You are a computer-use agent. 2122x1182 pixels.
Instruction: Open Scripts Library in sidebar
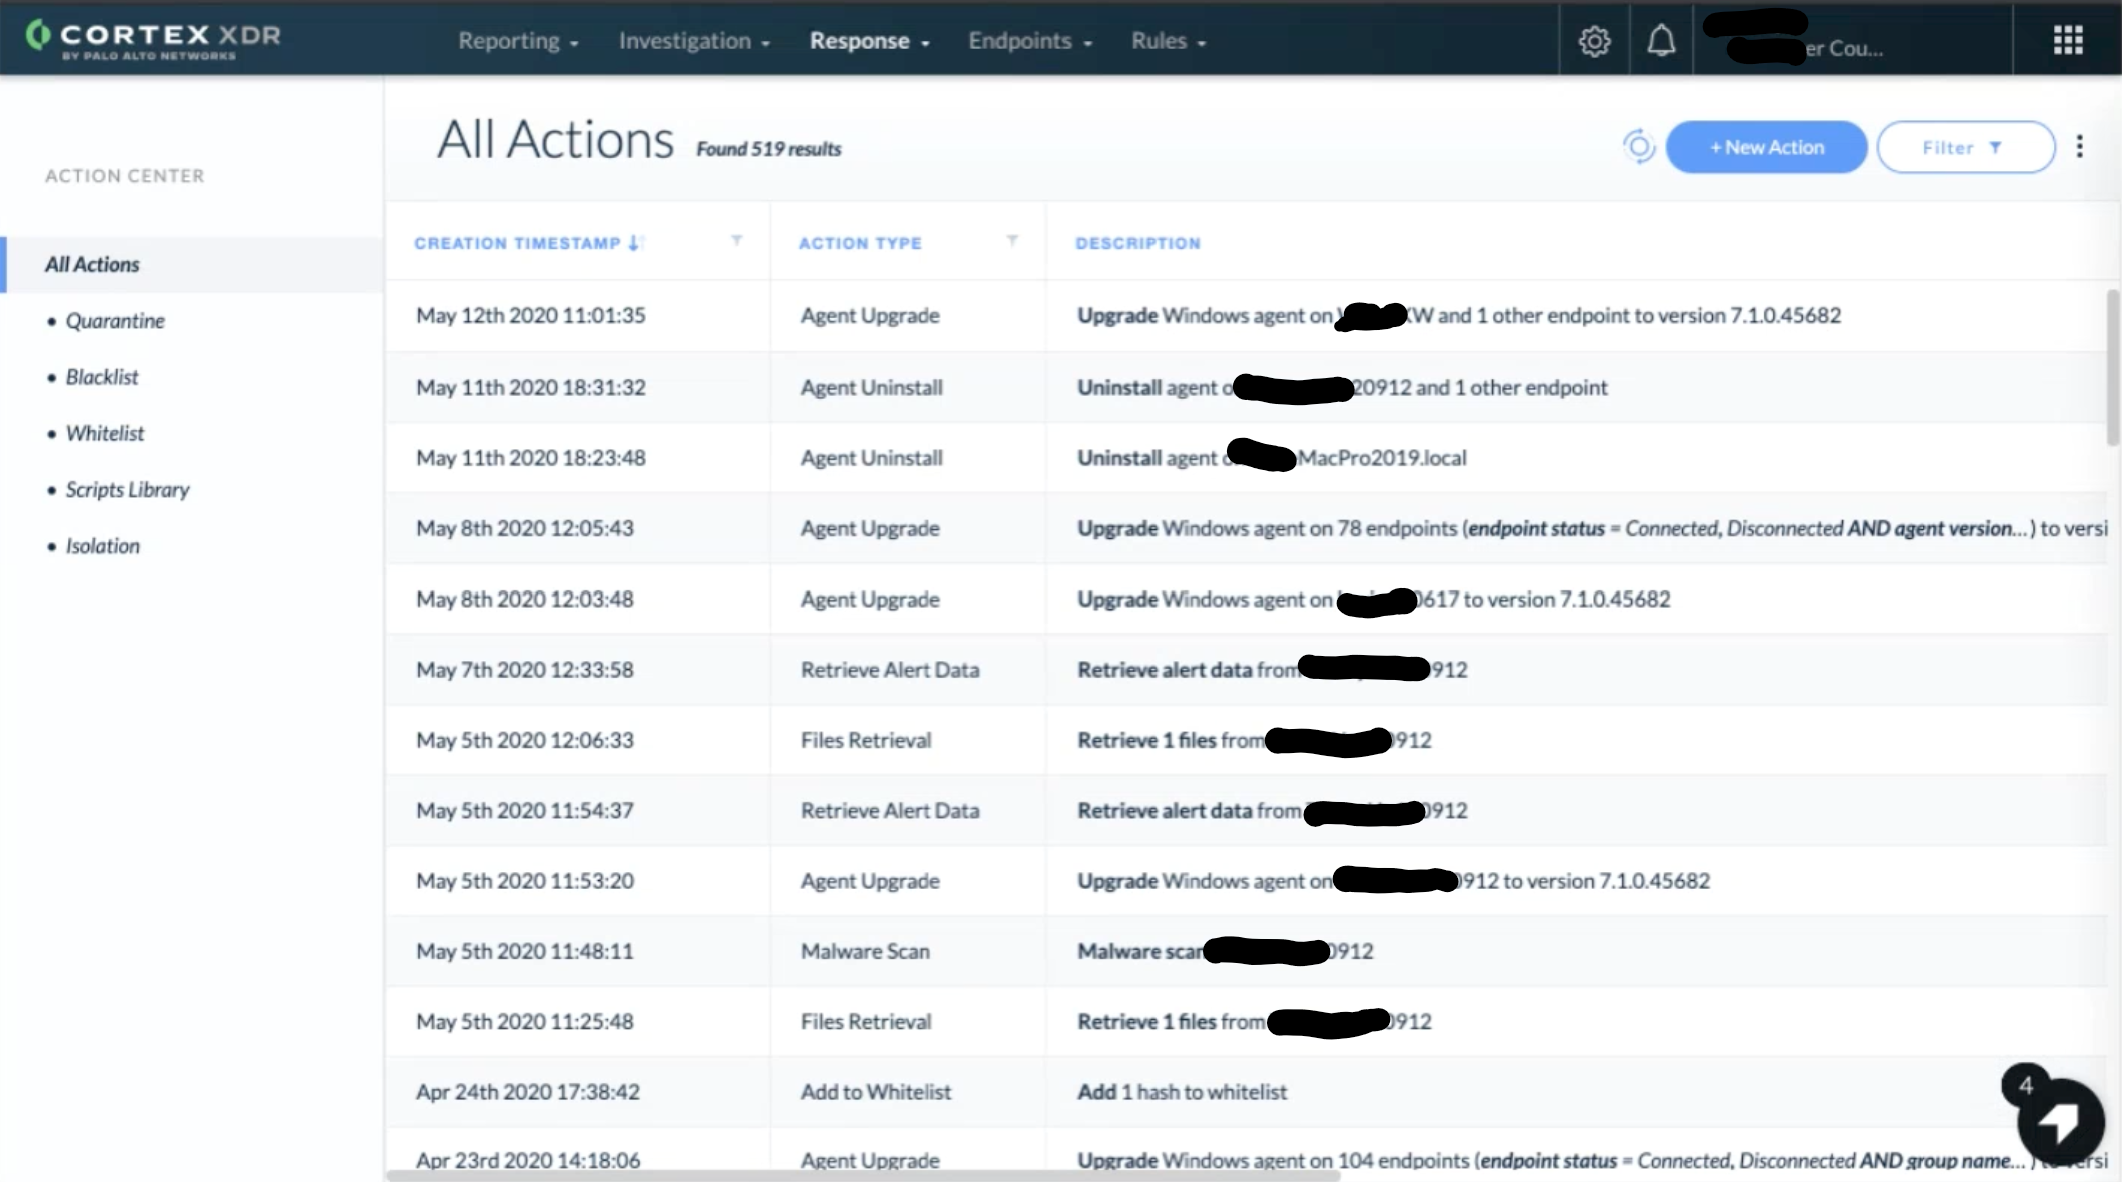pyautogui.click(x=127, y=490)
